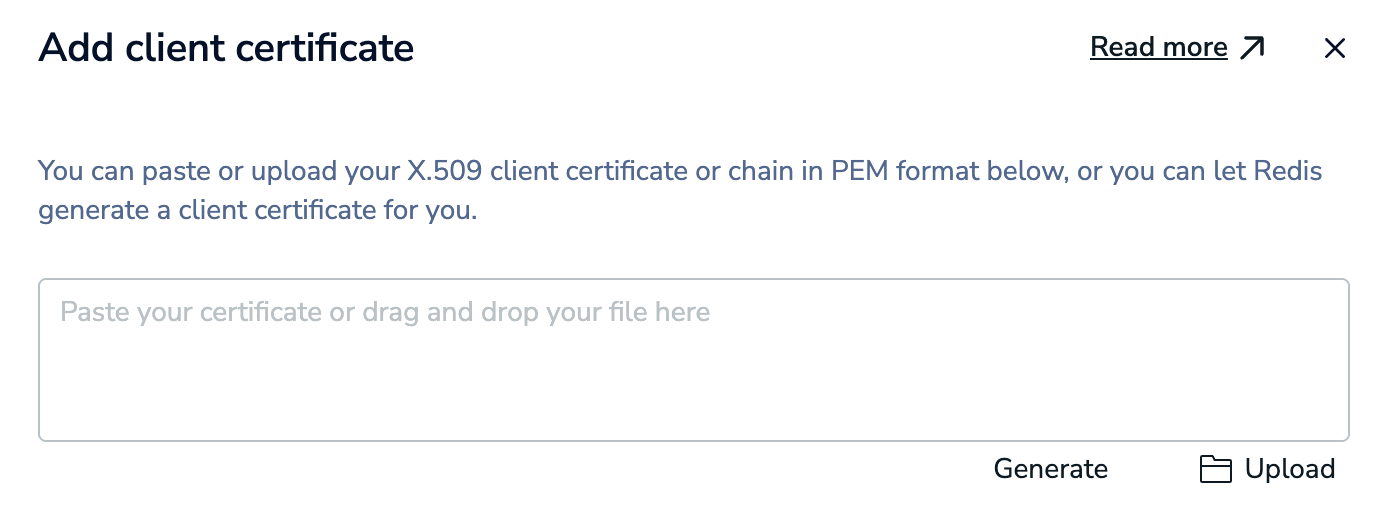The height and width of the screenshot is (510, 1390).
Task: Click the Upload button label
Action: coord(1289,470)
